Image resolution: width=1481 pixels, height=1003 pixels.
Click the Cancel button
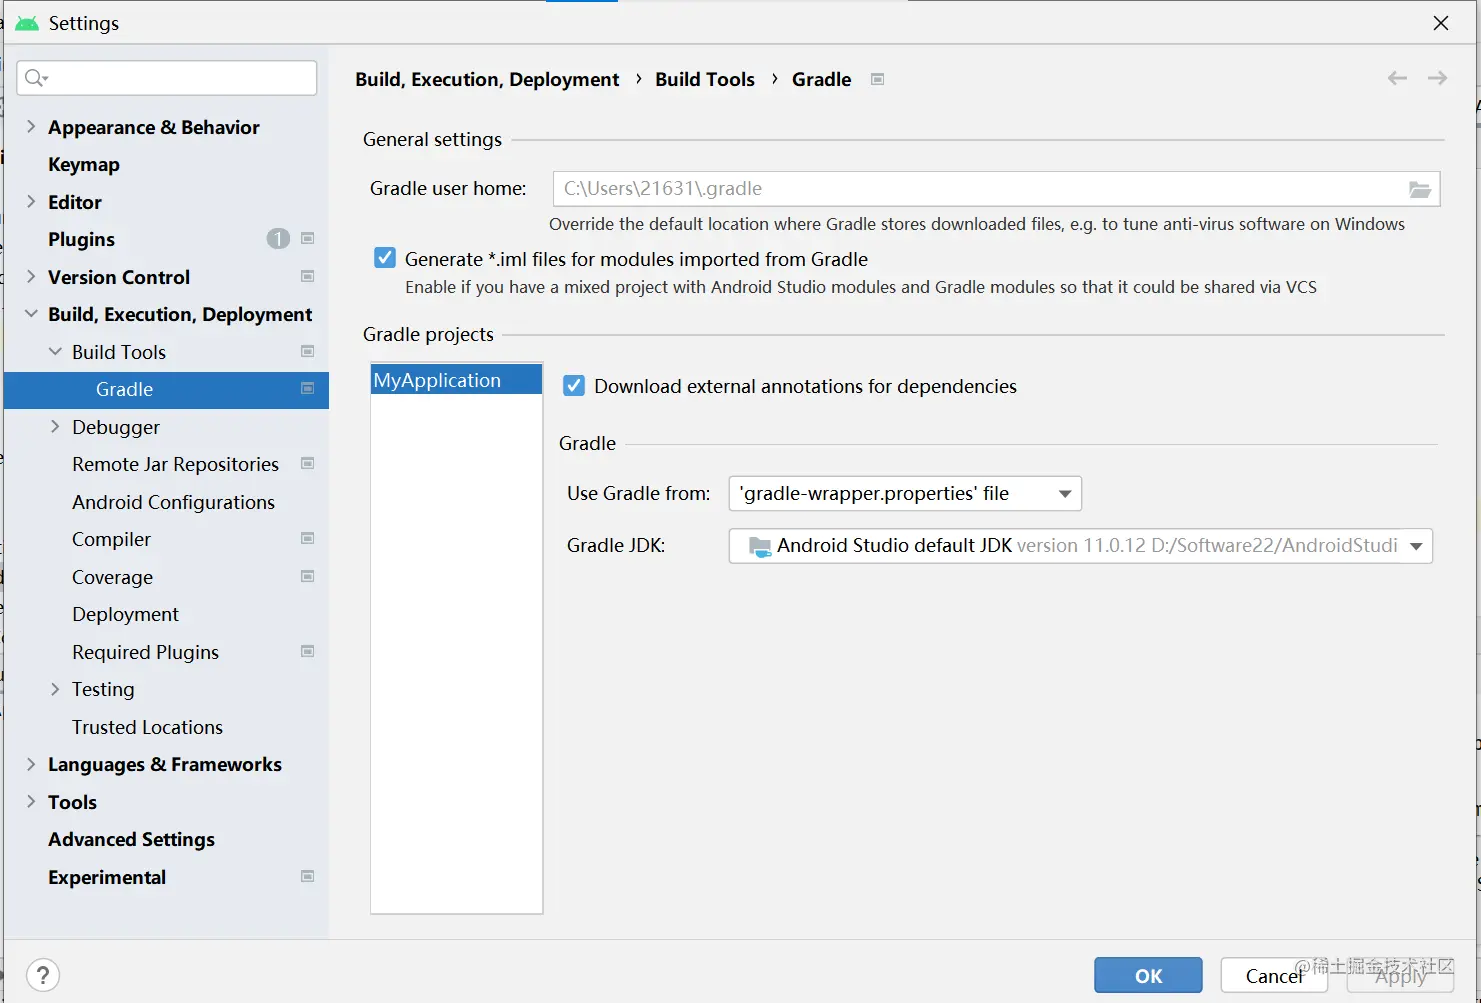tap(1274, 976)
